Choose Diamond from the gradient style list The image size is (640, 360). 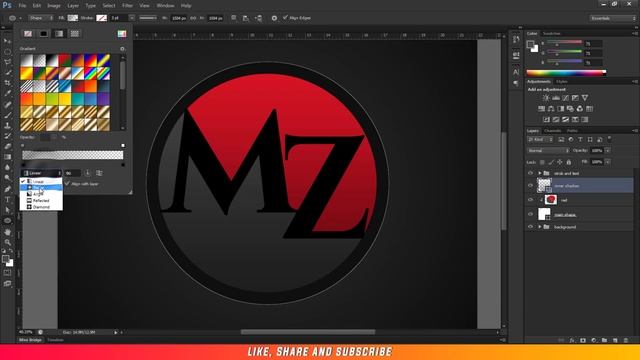tap(41, 207)
